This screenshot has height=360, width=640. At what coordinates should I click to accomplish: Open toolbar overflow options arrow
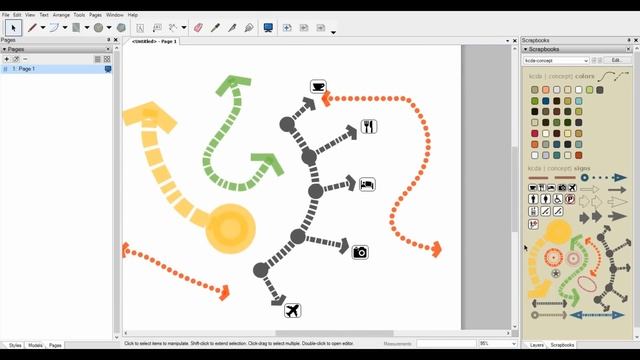pyautogui.click(x=333, y=32)
